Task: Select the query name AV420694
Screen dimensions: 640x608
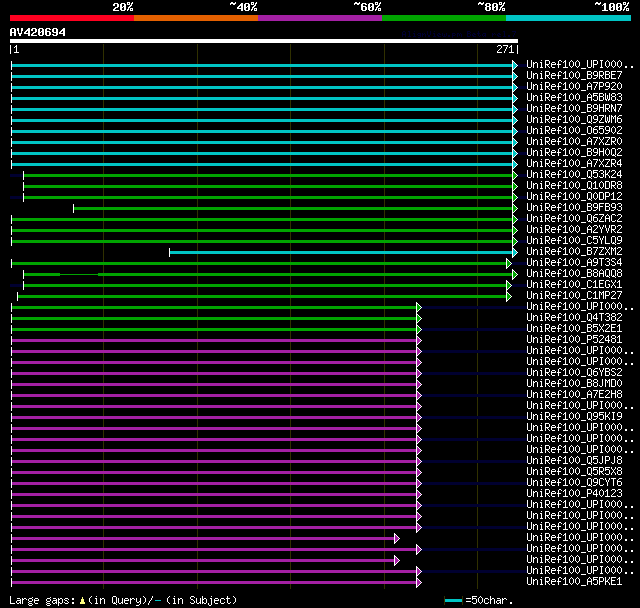Action: 38,32
